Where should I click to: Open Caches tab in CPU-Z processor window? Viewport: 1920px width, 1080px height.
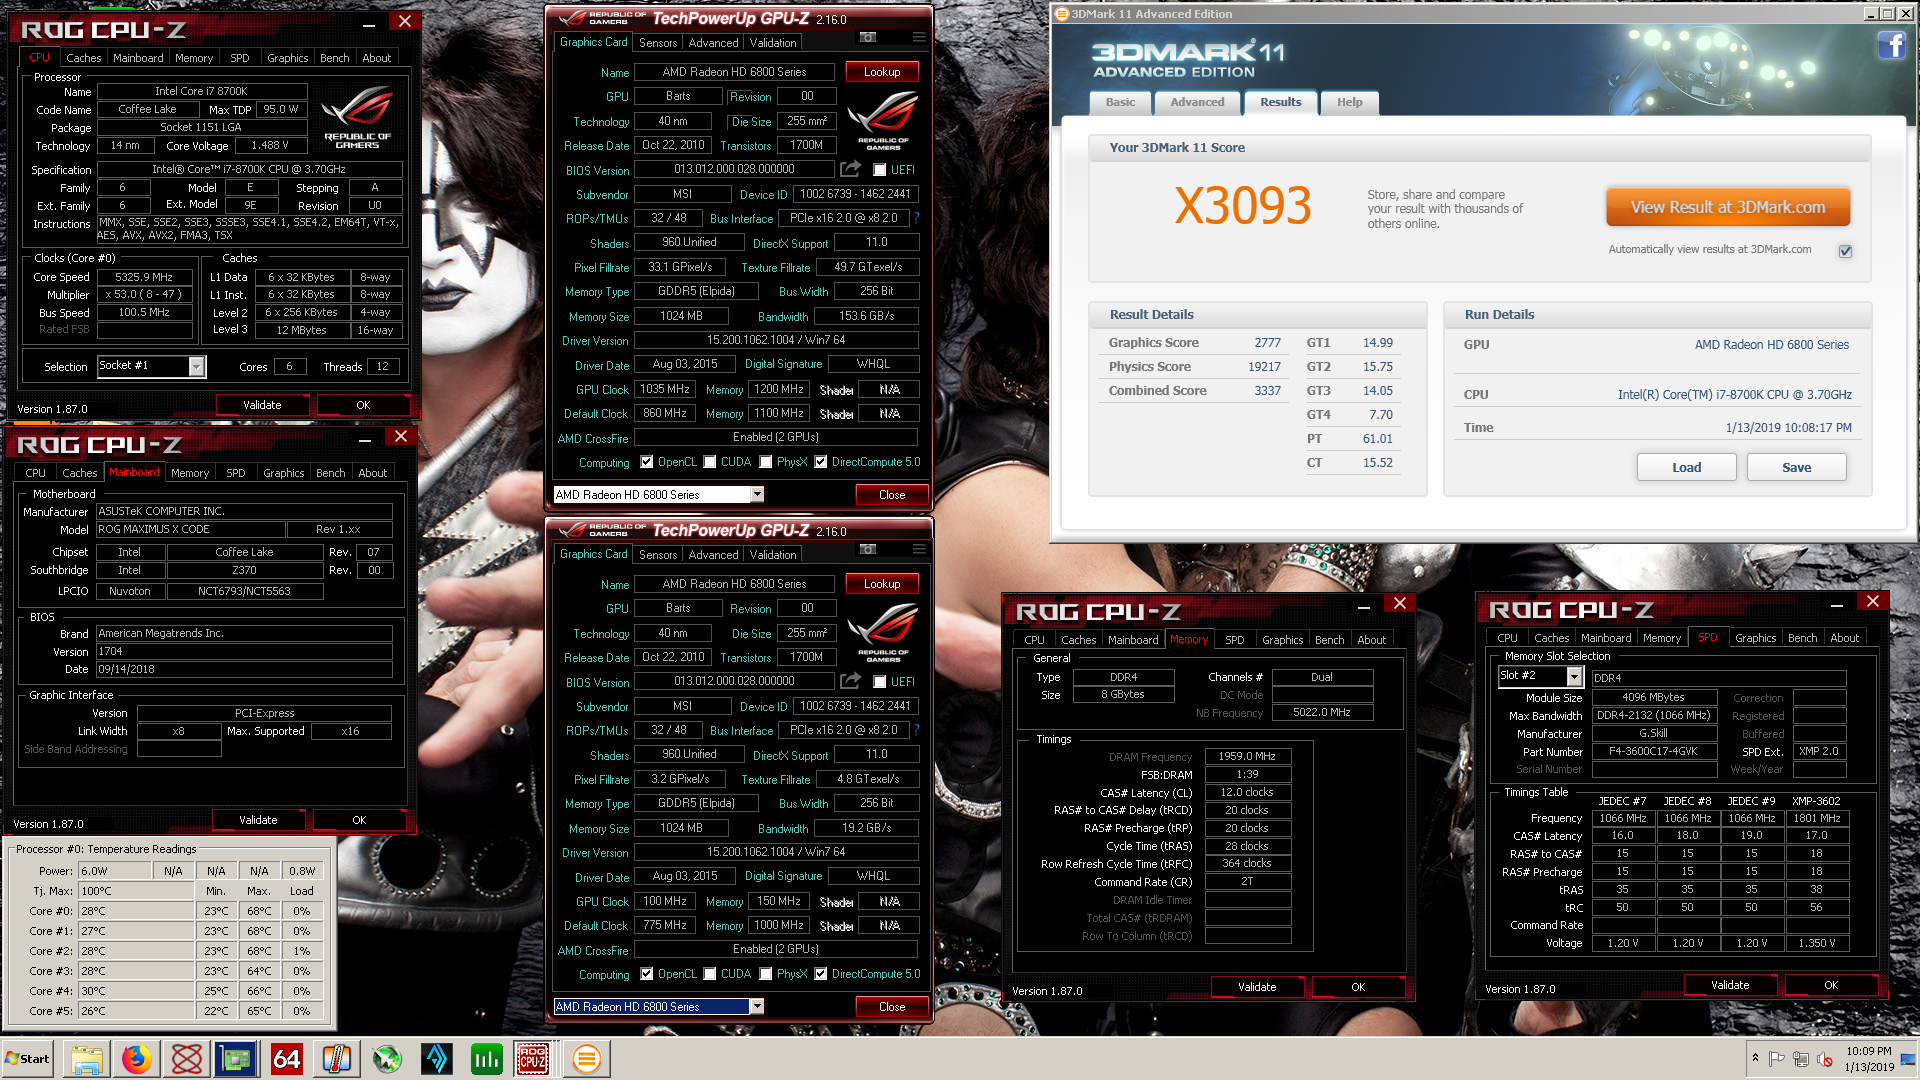click(84, 58)
